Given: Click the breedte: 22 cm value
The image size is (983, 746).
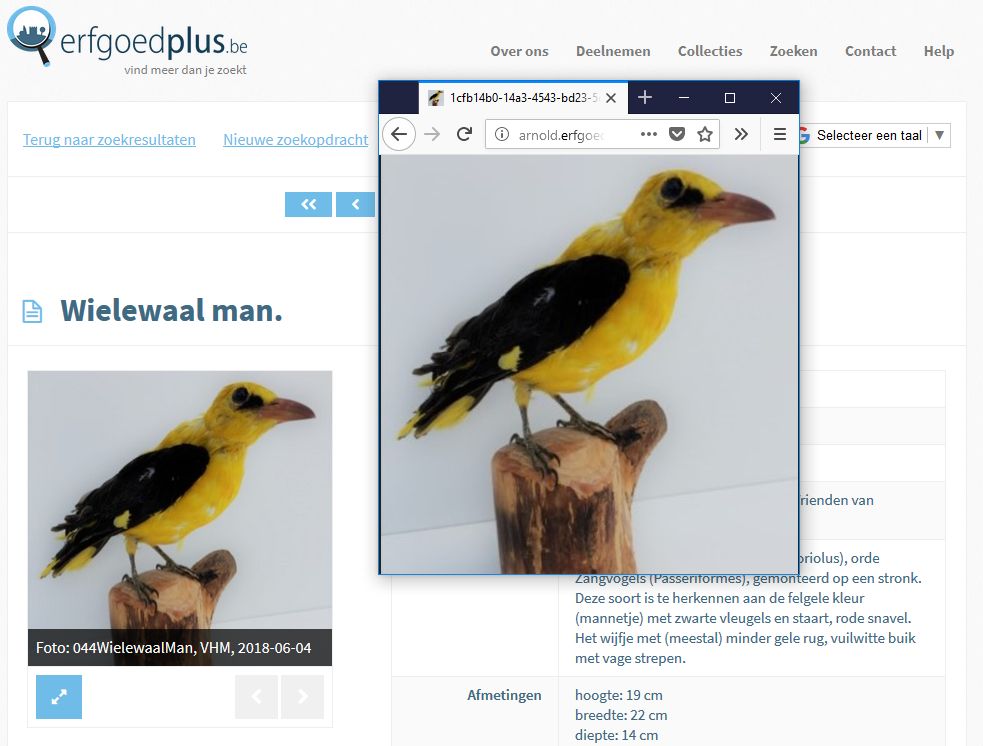Looking at the screenshot, I should [x=621, y=715].
